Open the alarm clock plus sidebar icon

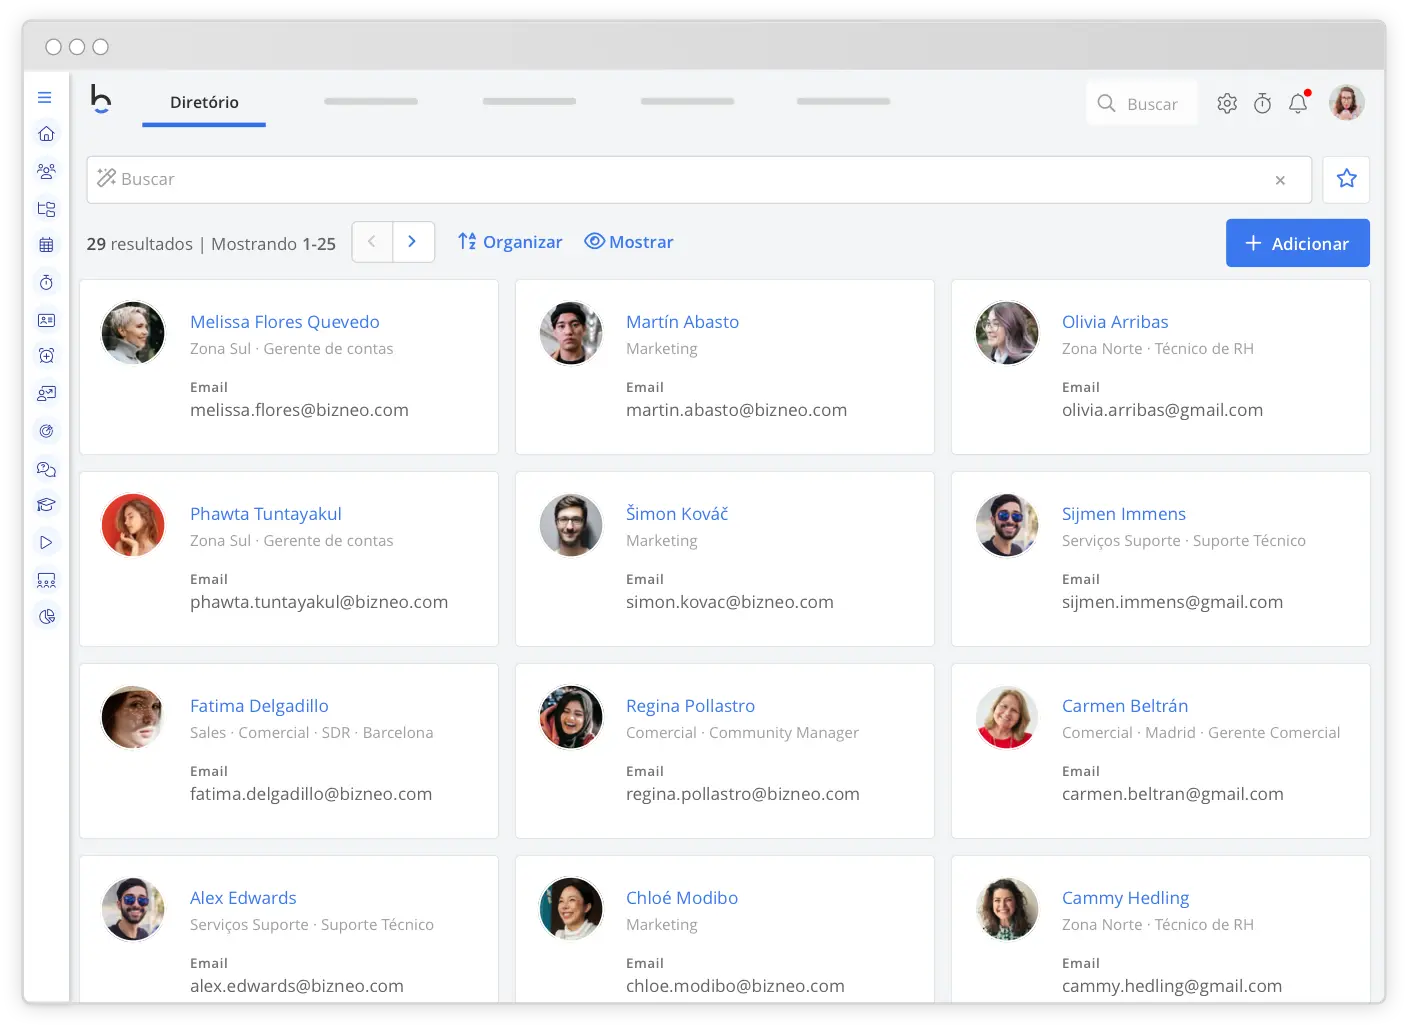(x=46, y=356)
